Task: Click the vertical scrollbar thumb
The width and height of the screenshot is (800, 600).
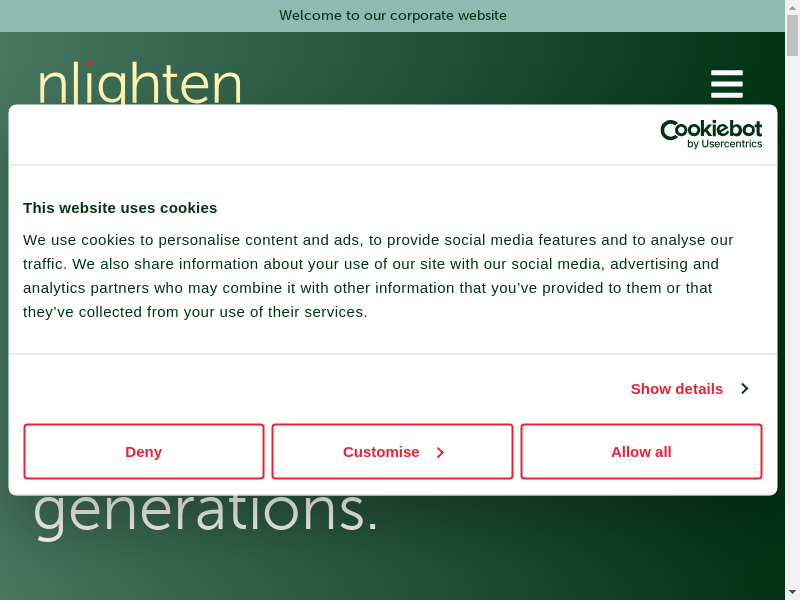Action: click(792, 36)
